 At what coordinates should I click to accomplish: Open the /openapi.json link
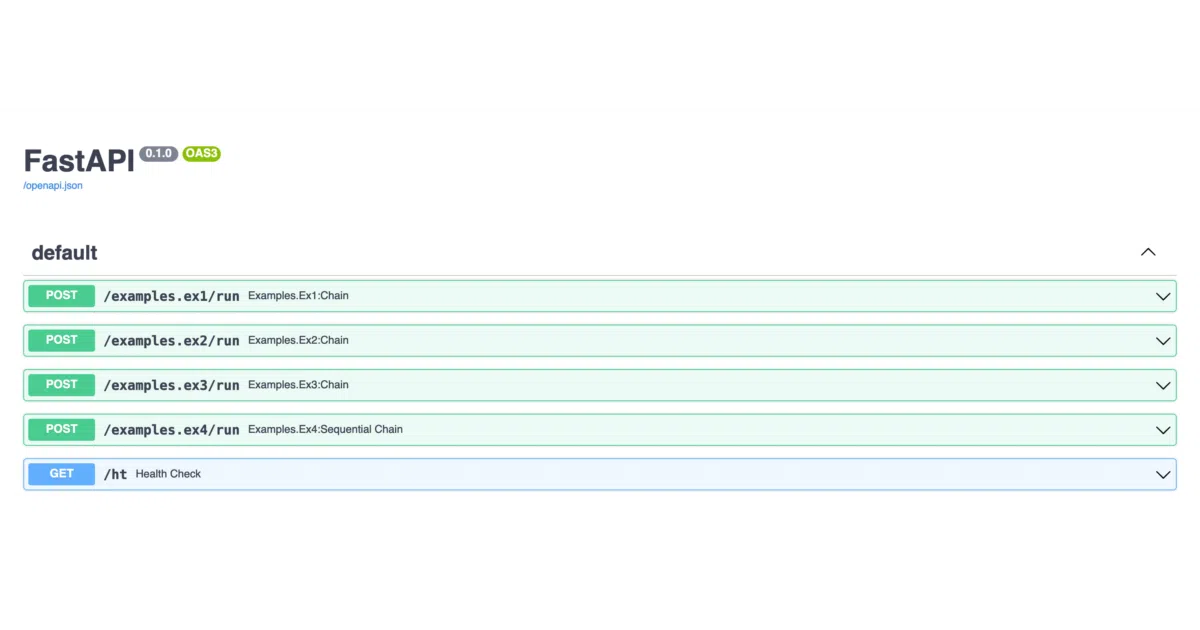point(53,186)
